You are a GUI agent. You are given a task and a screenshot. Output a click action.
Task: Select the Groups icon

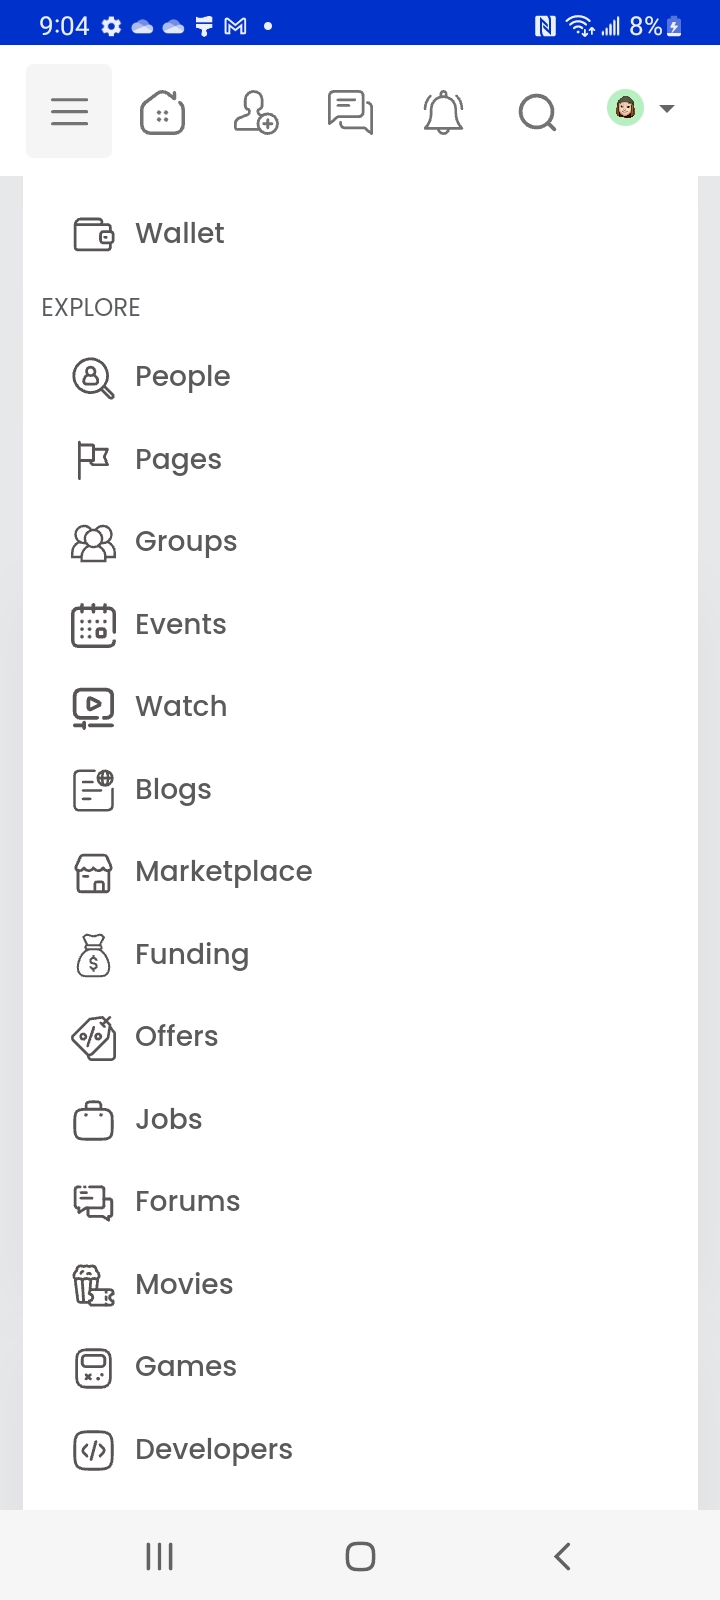tap(93, 542)
